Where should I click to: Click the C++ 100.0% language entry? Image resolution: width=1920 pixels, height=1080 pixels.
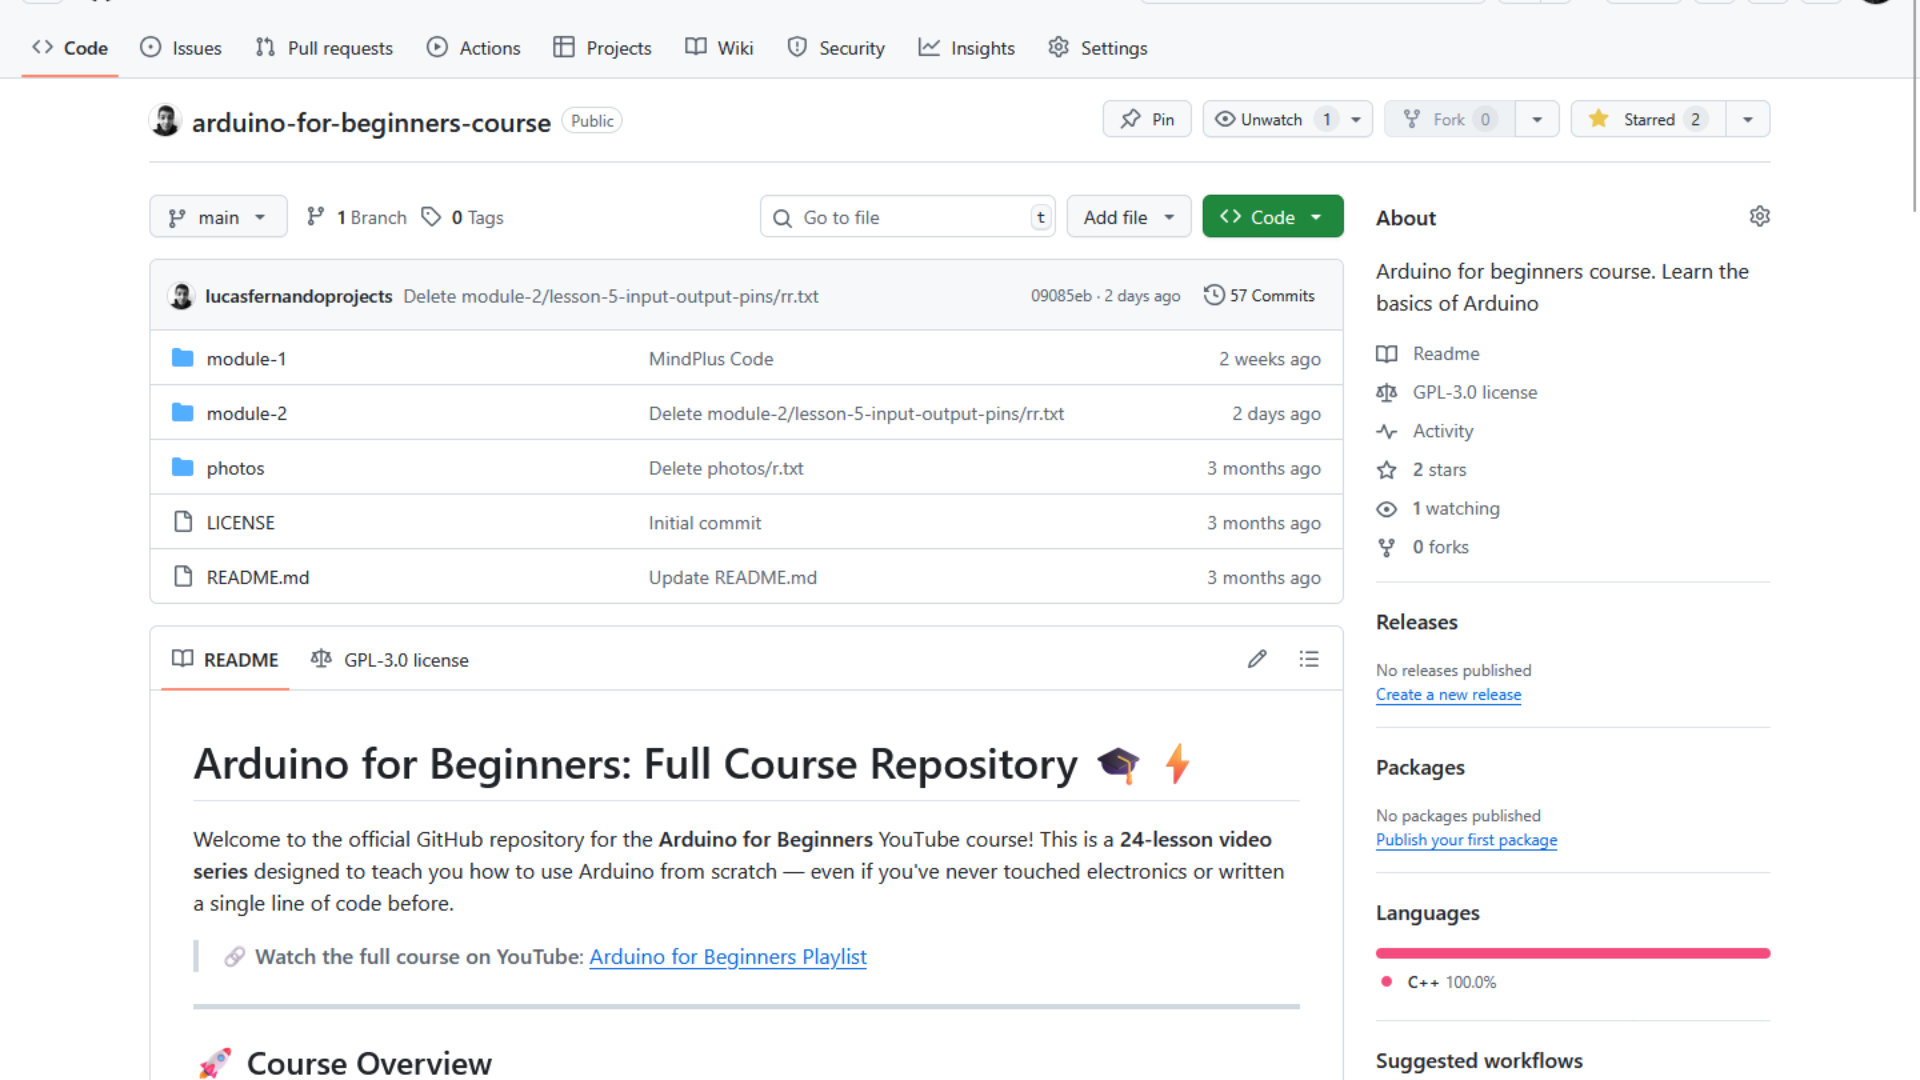(x=1439, y=982)
